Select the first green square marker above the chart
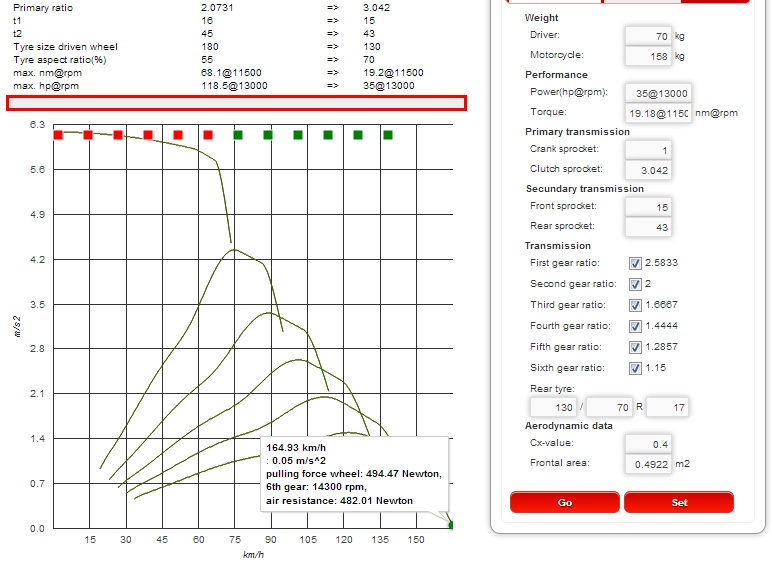The height and width of the screenshot is (565, 773). point(238,135)
